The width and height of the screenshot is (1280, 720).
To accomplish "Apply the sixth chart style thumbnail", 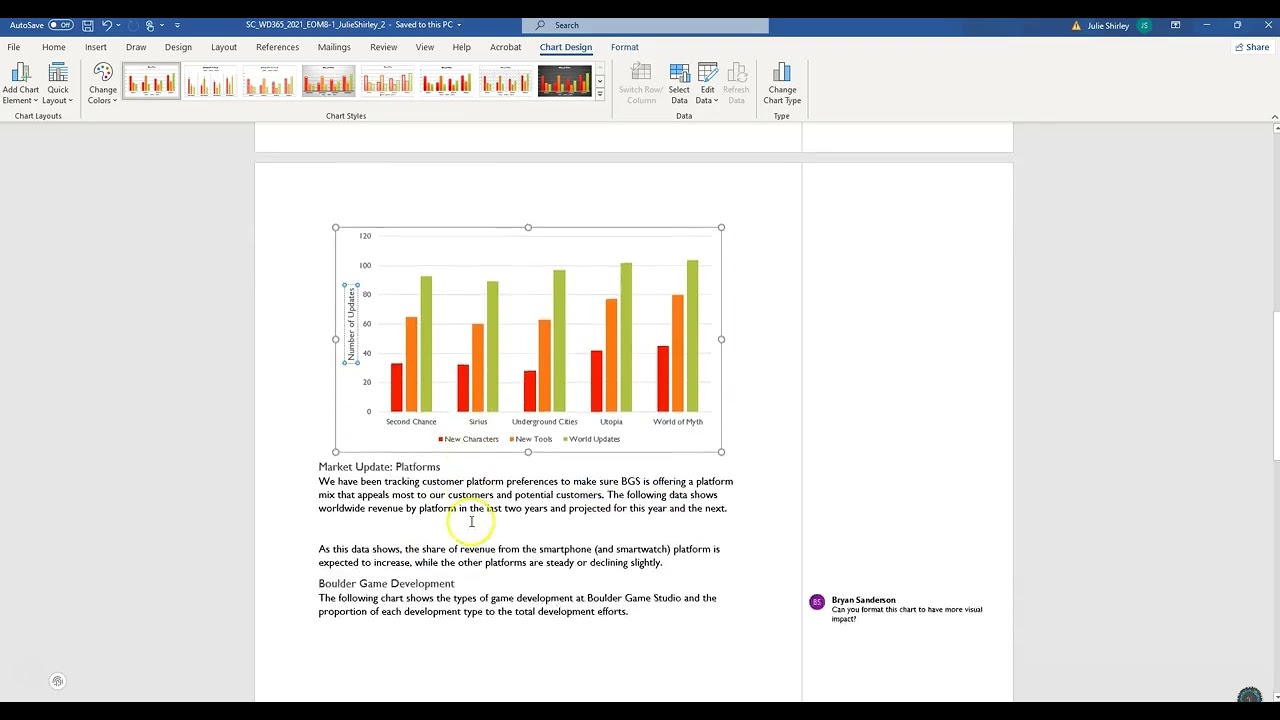I will [x=447, y=81].
